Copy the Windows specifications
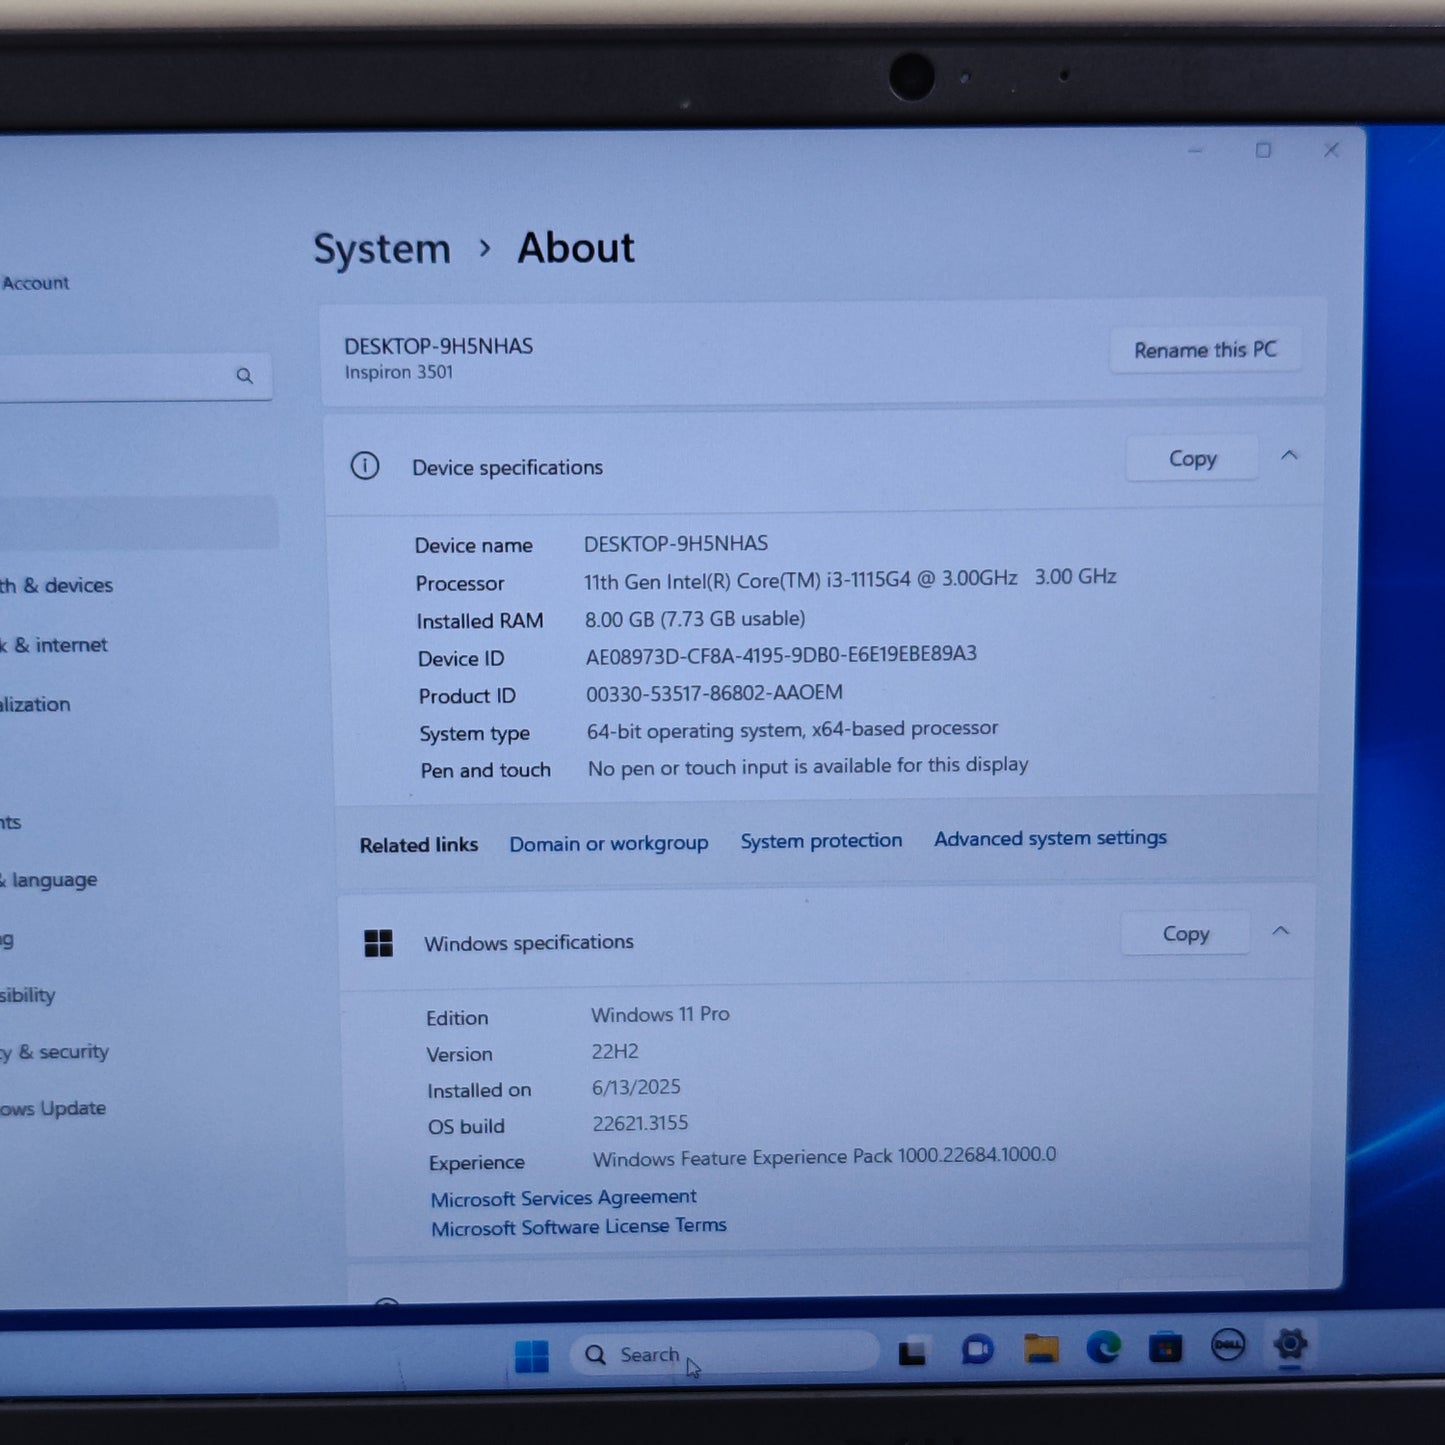Image resolution: width=1445 pixels, height=1445 pixels. (x=1185, y=934)
